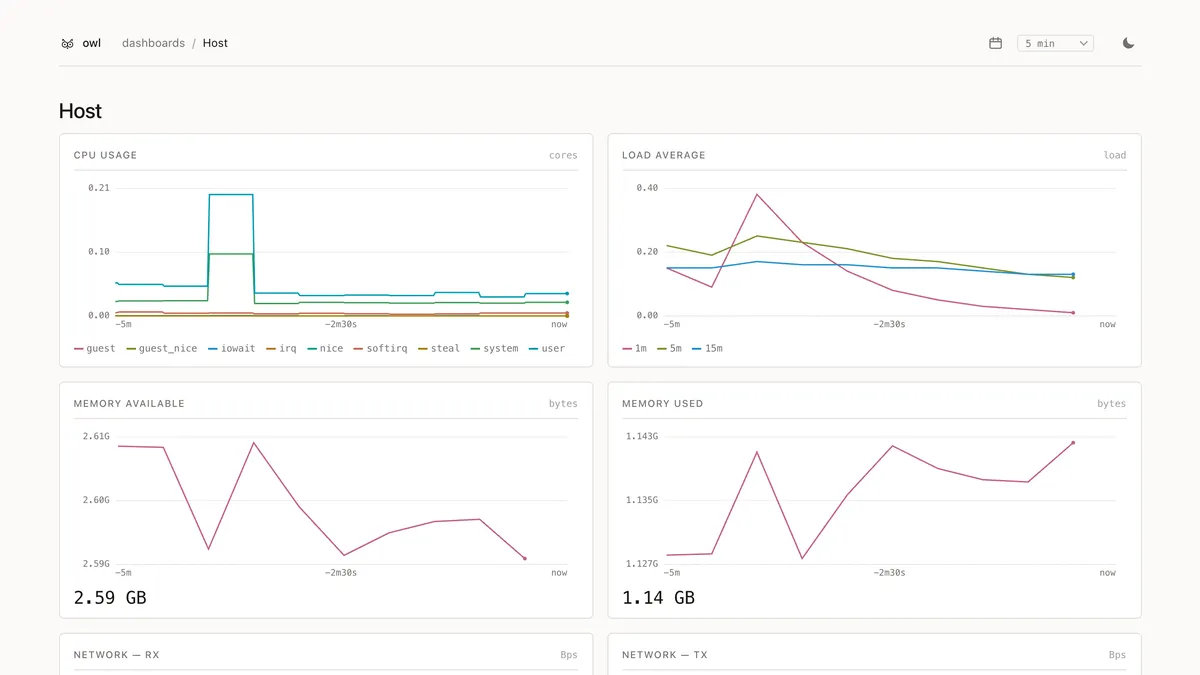Viewport: 1200px width, 675px height.
Task: Click the owl logo icon
Action: (x=67, y=44)
